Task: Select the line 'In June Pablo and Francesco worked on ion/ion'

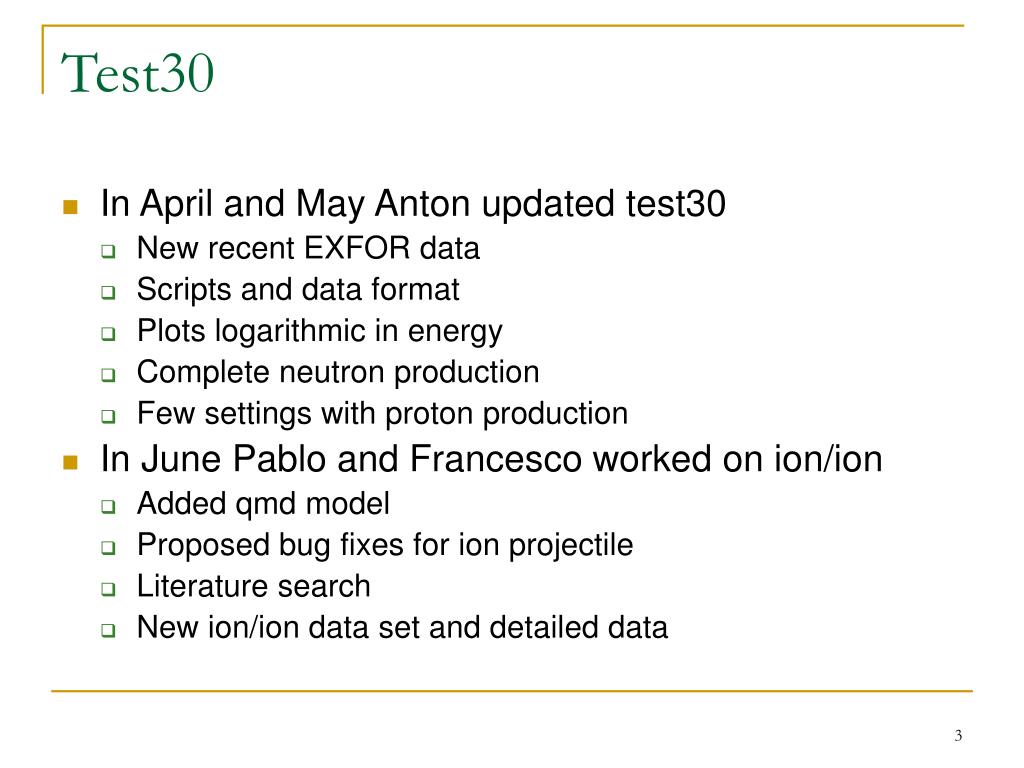Action: (x=491, y=458)
